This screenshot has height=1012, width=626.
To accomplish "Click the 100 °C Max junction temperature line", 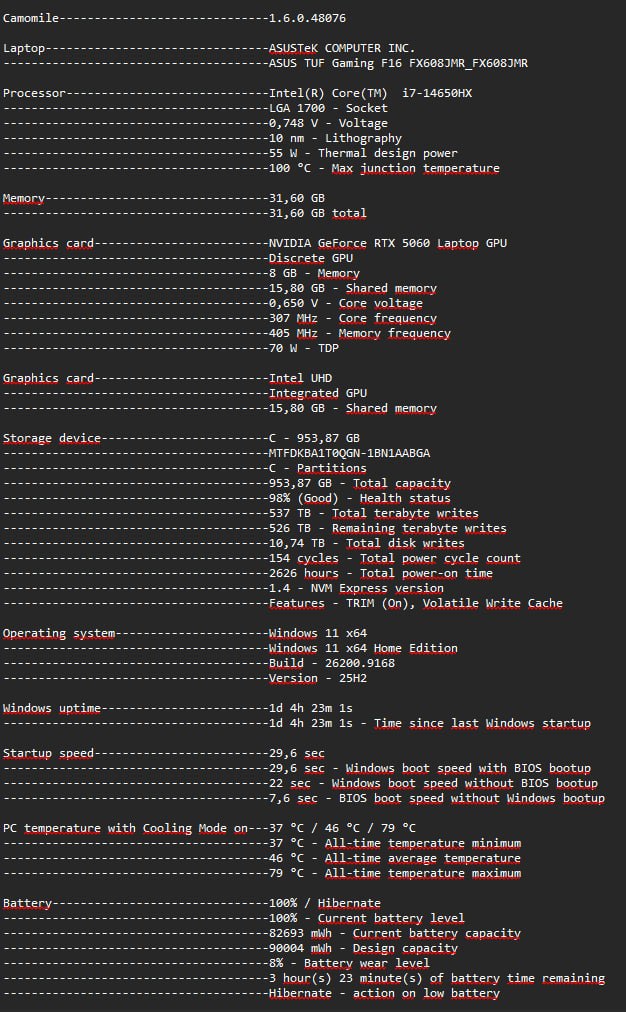I will click(385, 168).
